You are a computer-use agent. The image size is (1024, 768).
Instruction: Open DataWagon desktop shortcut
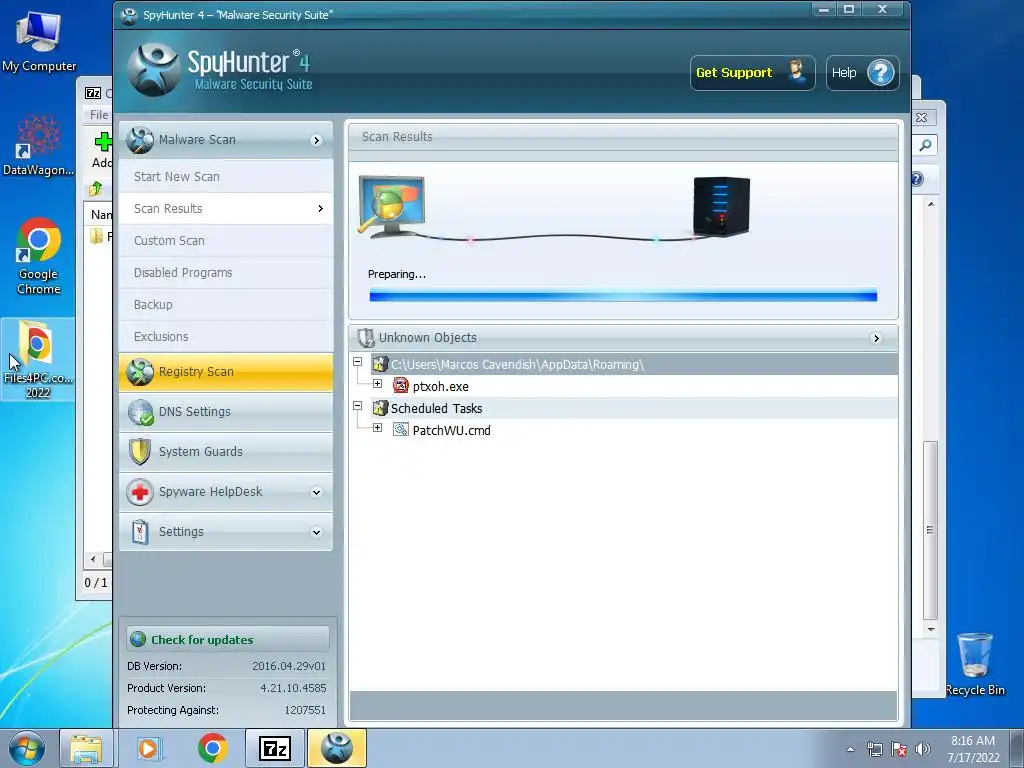pyautogui.click(x=38, y=145)
